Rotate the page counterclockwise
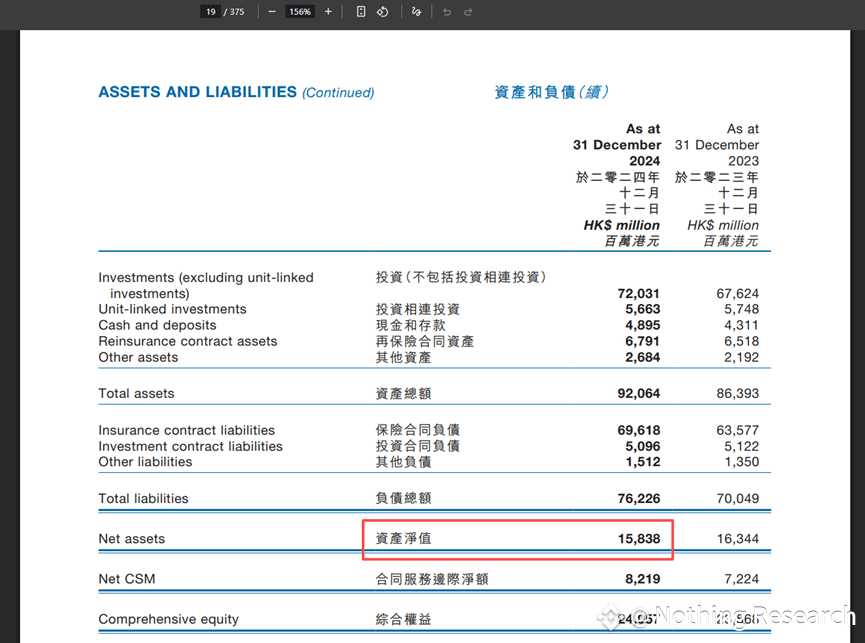 pyautogui.click(x=383, y=12)
